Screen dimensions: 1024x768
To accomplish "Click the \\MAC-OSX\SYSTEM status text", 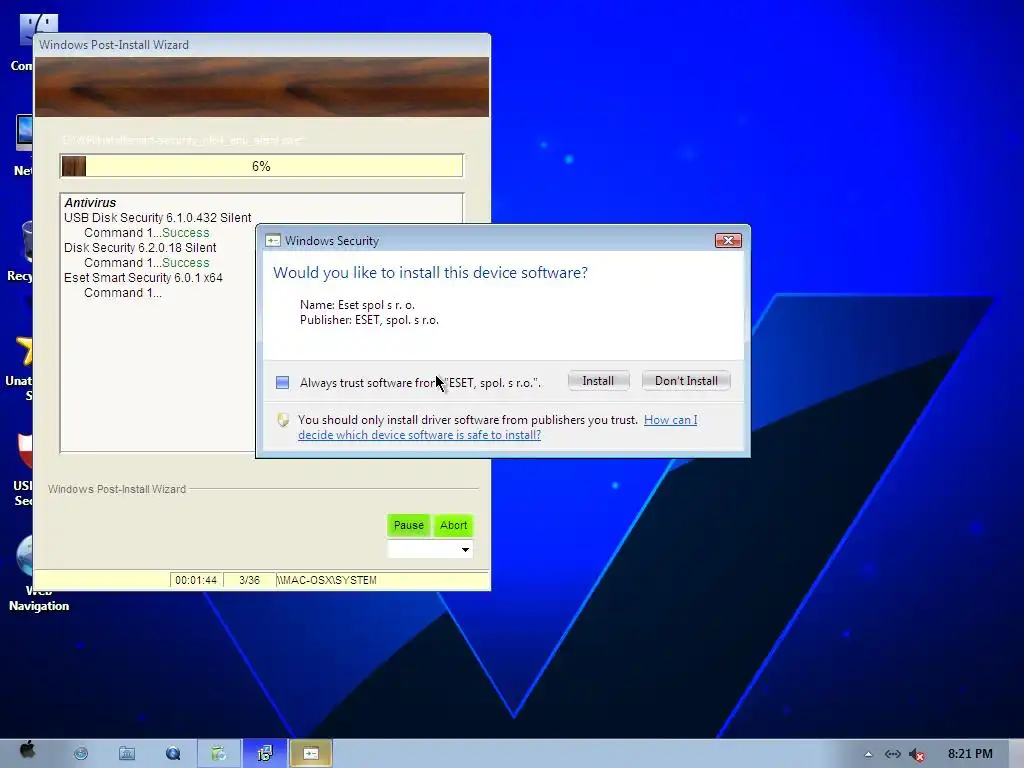I will click(x=327, y=580).
